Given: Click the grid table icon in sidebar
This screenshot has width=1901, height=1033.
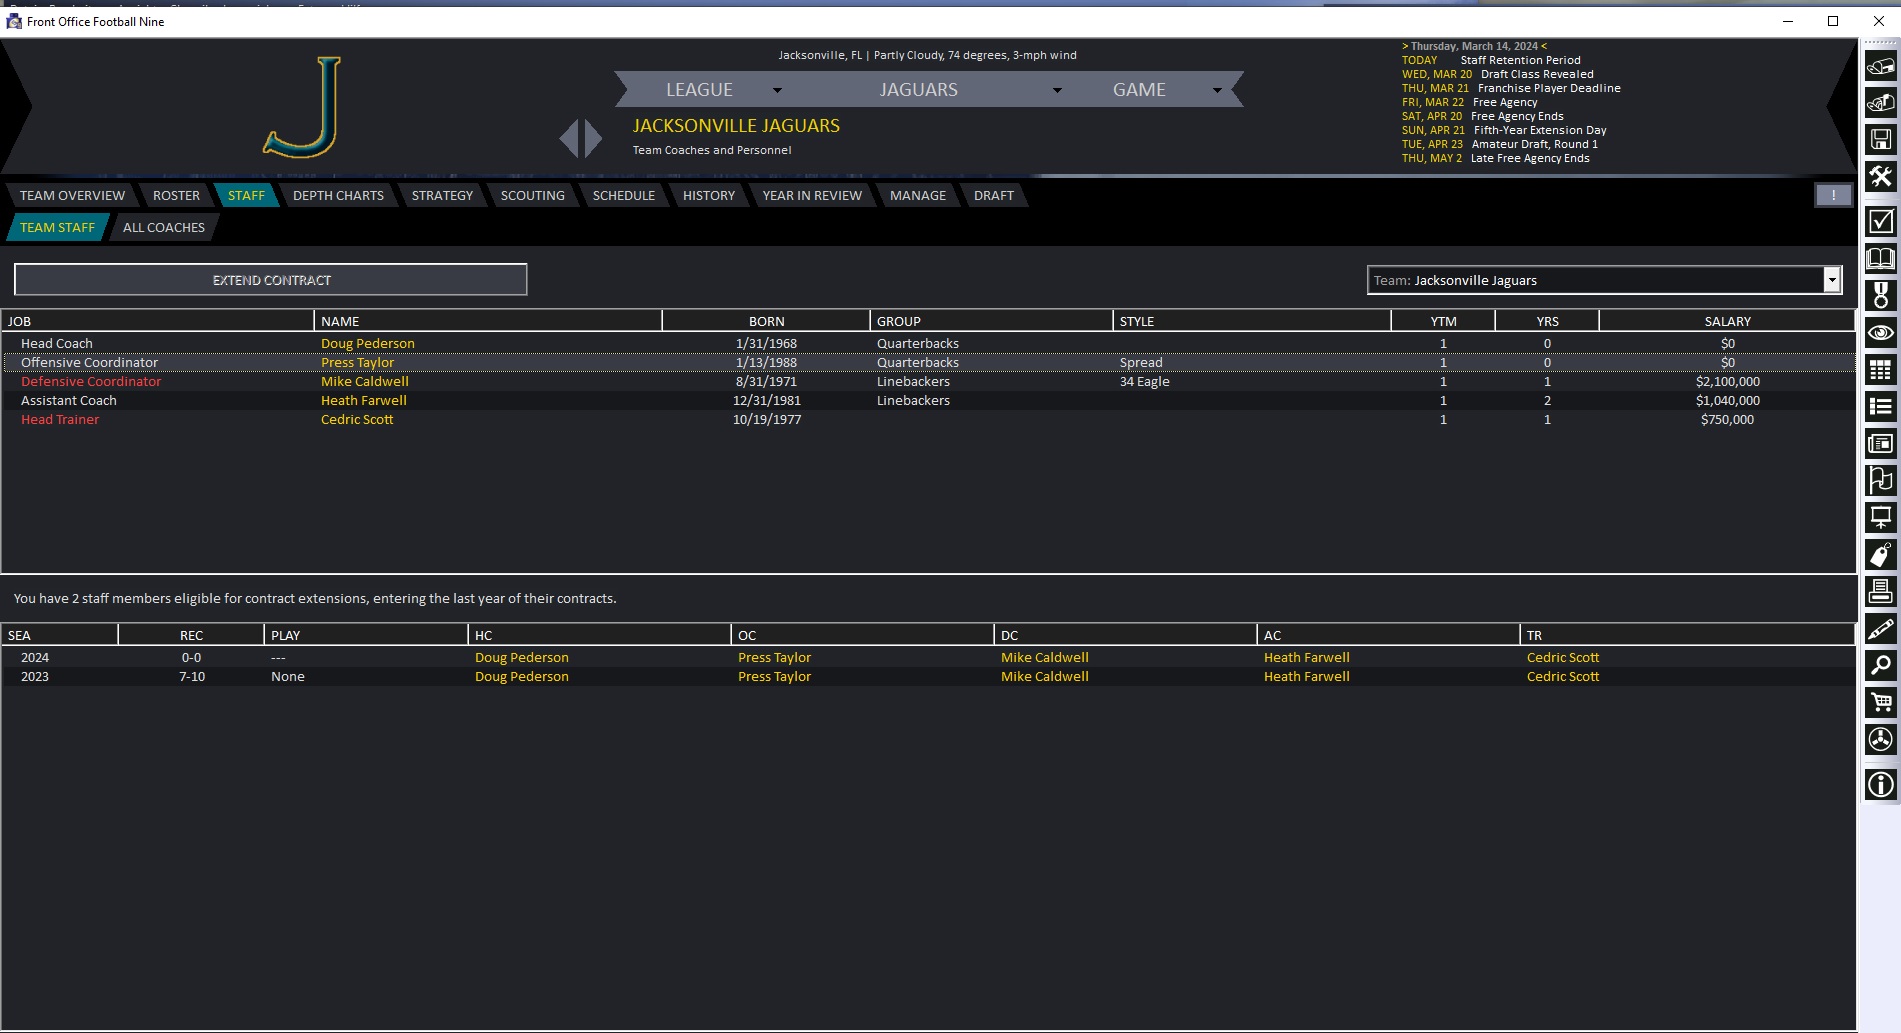Looking at the screenshot, I should point(1880,369).
